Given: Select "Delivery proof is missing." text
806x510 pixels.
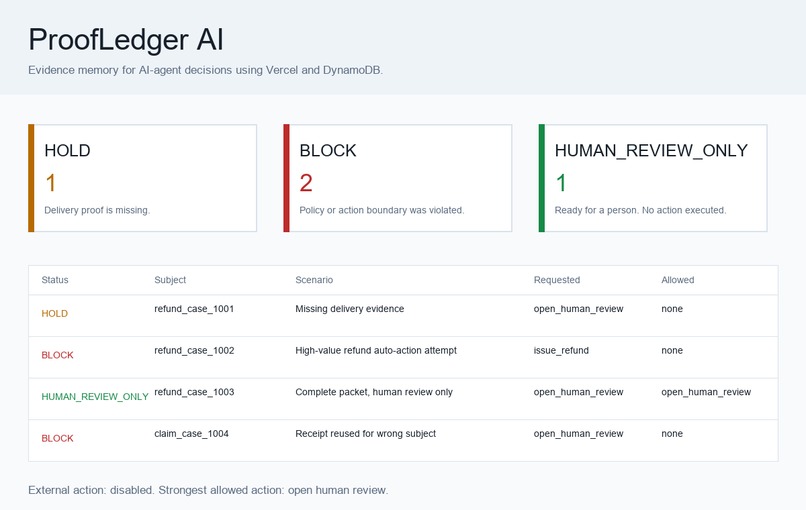Looking at the screenshot, I should 97,210.
